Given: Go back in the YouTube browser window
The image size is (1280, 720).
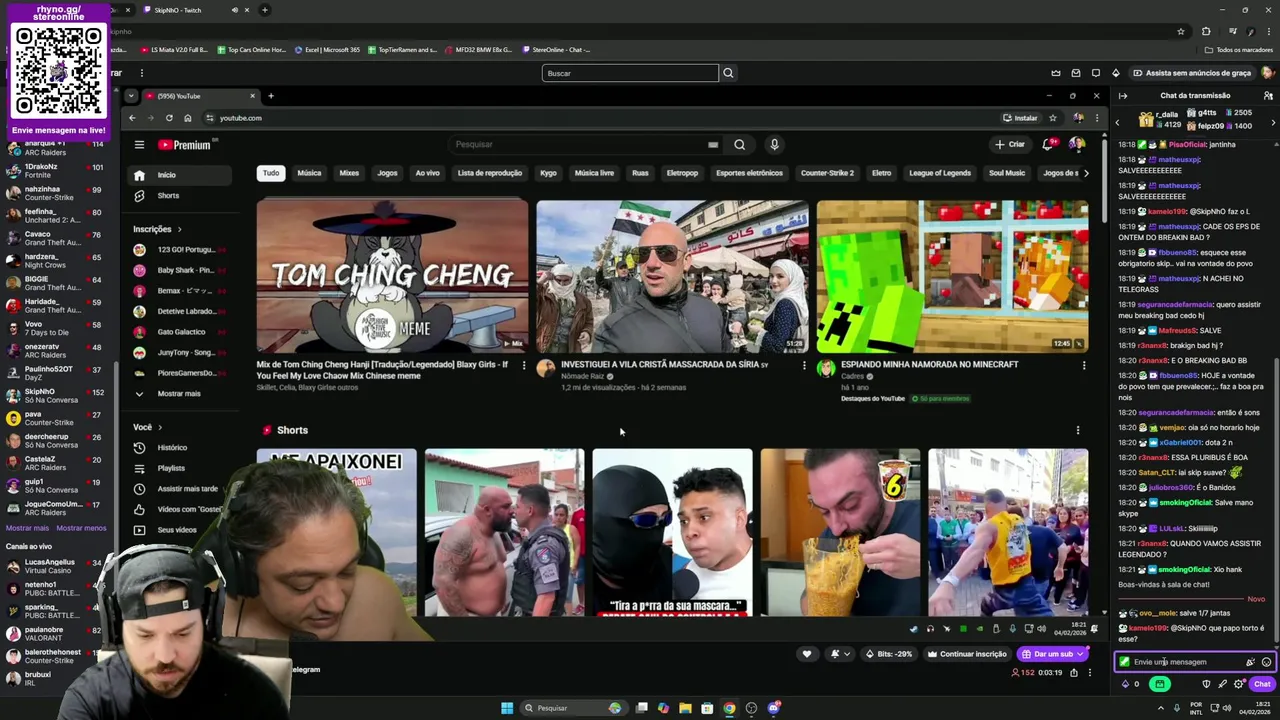Looking at the screenshot, I should [132, 118].
